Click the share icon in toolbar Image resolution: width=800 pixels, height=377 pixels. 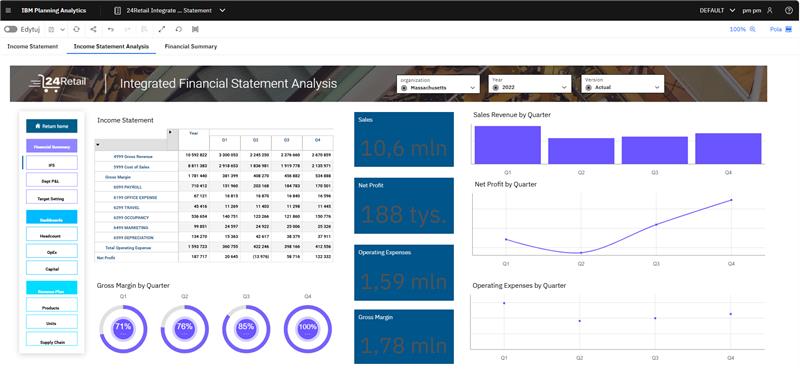tap(93, 30)
